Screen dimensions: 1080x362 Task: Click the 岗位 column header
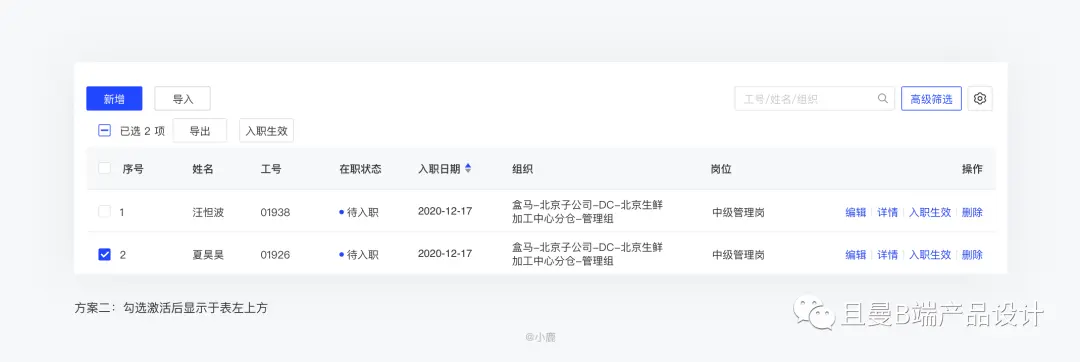721,169
